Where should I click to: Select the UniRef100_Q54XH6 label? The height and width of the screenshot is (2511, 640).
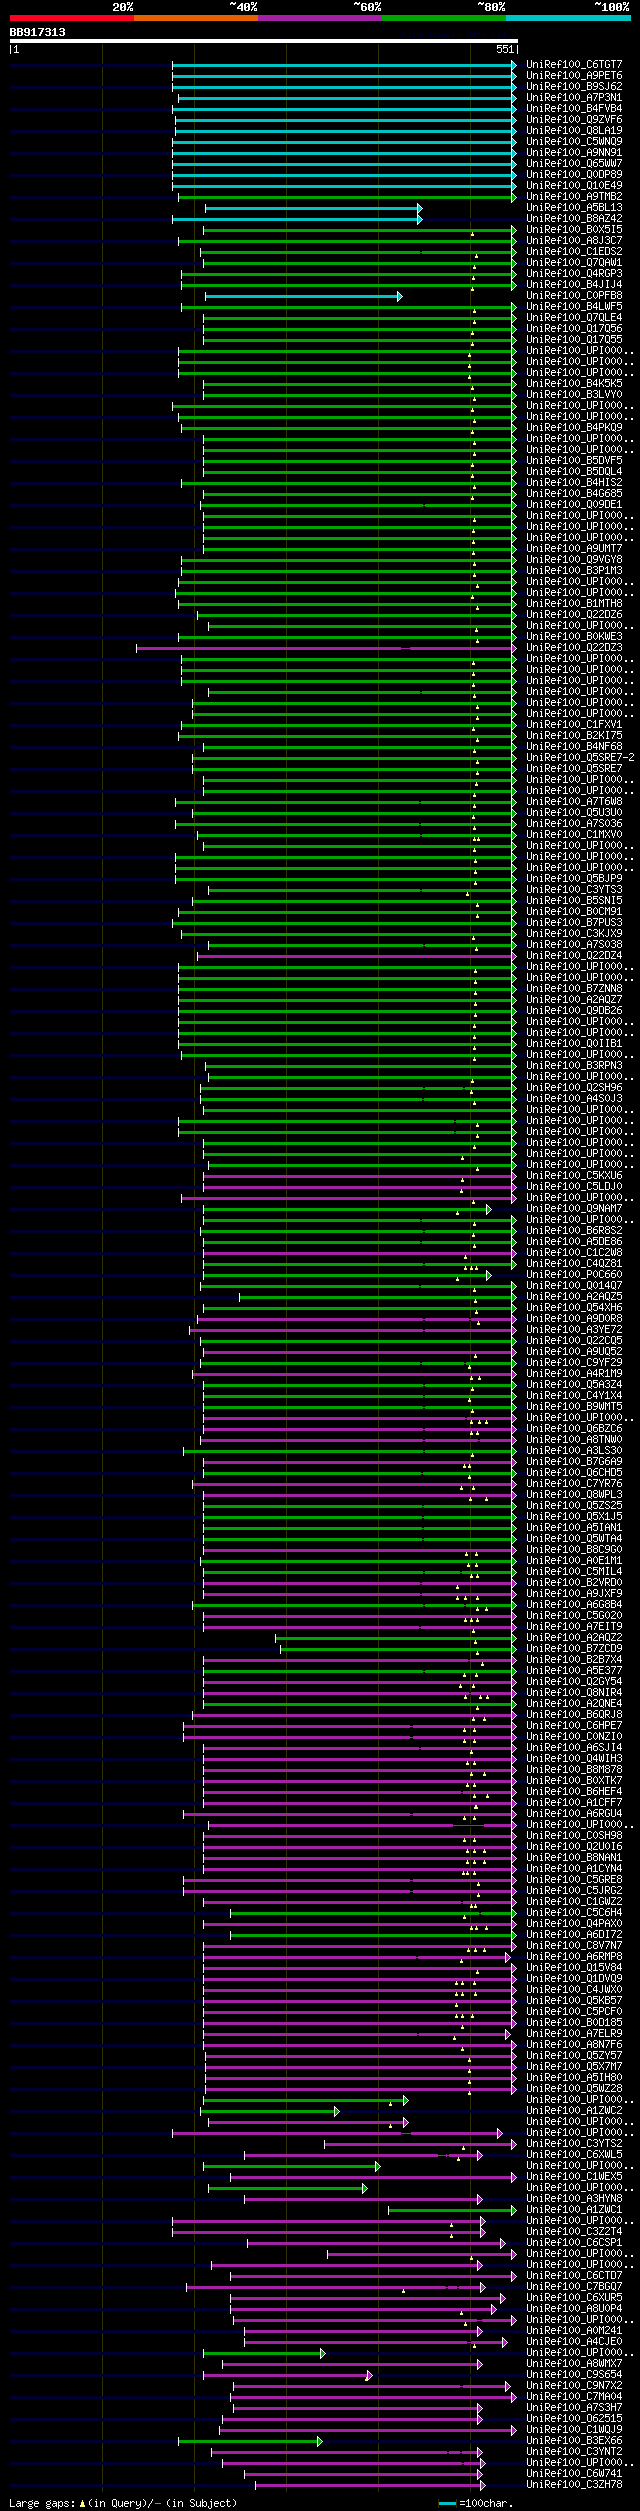pos(574,1308)
